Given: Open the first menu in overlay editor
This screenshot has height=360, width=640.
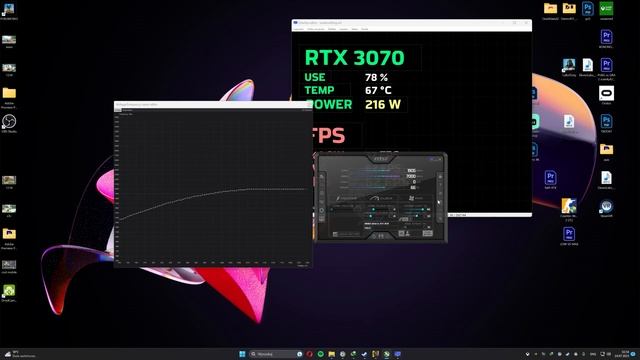Looking at the screenshot, I should click(x=299, y=29).
